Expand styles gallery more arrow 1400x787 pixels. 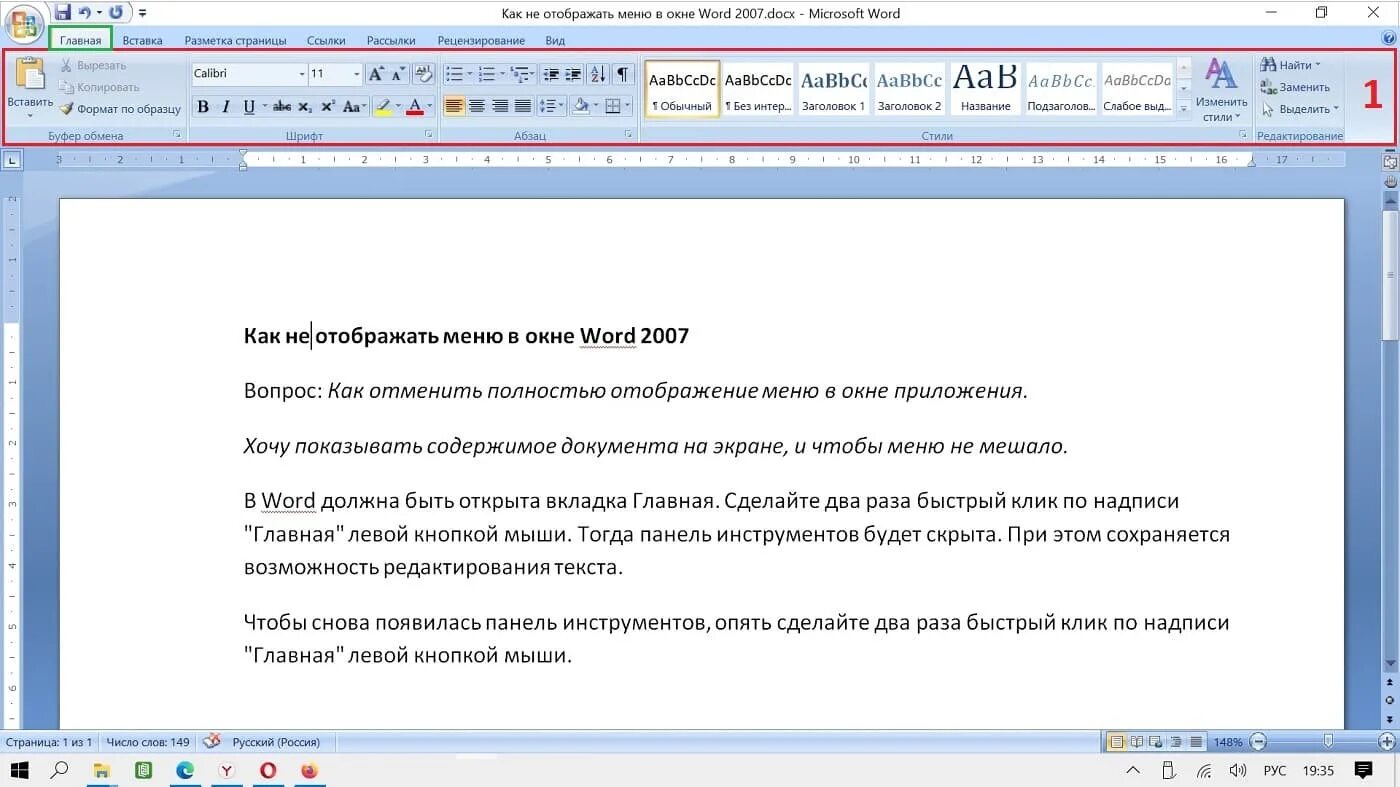pyautogui.click(x=1184, y=108)
